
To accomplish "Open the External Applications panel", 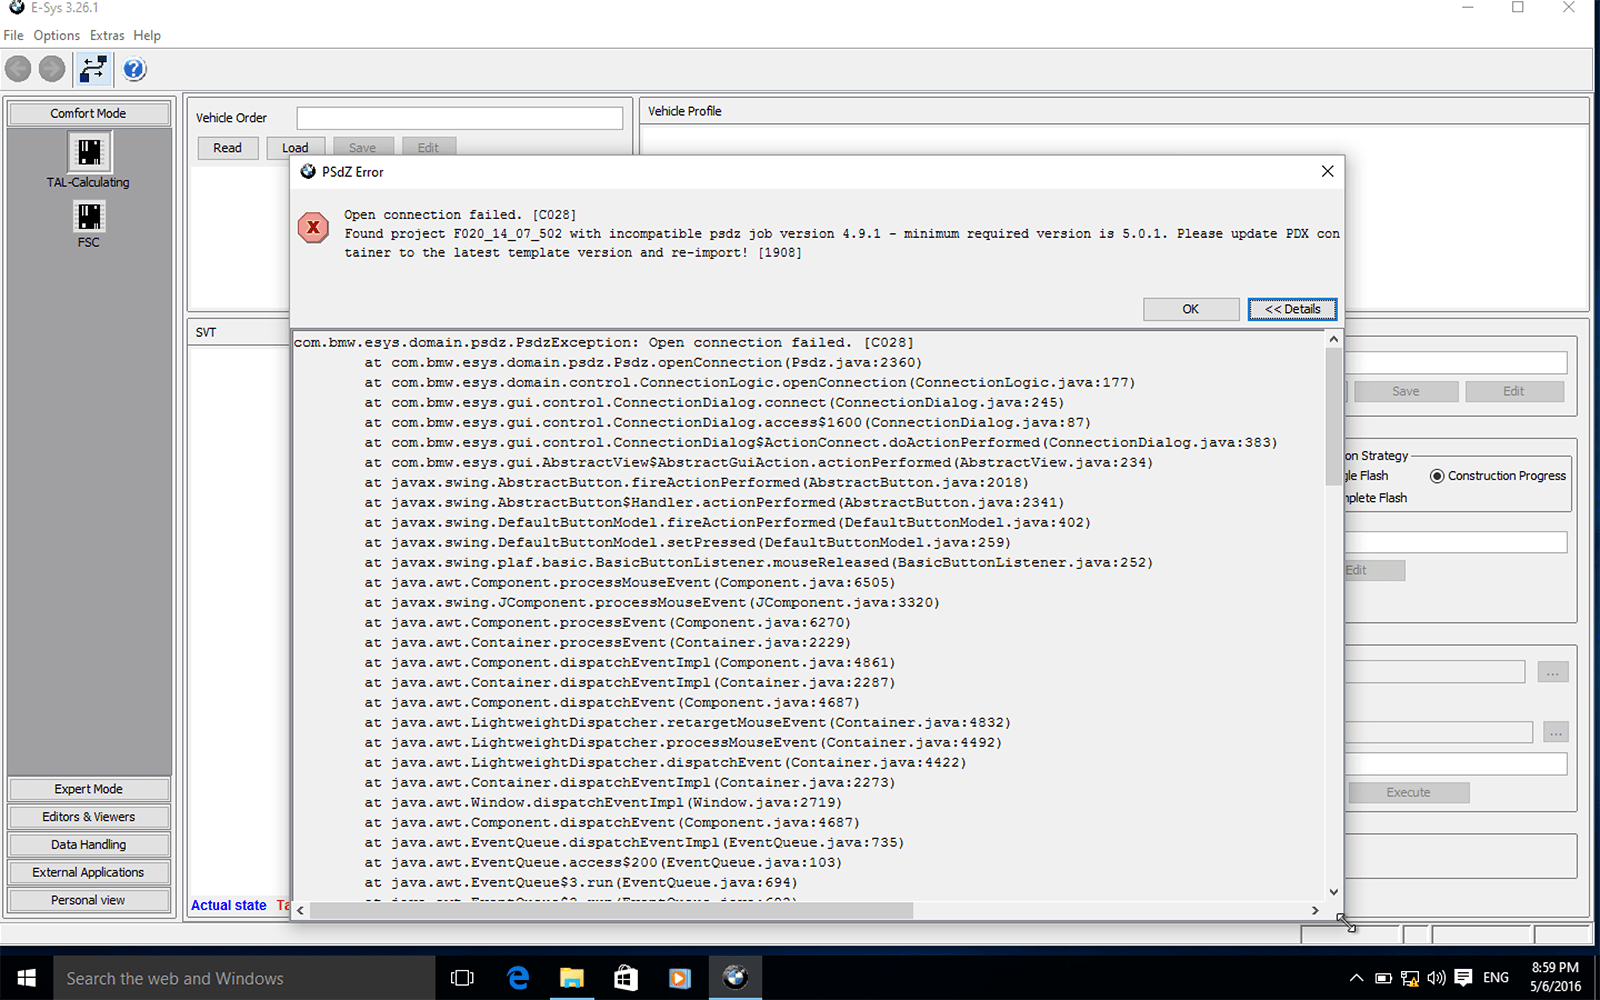I will [89, 872].
